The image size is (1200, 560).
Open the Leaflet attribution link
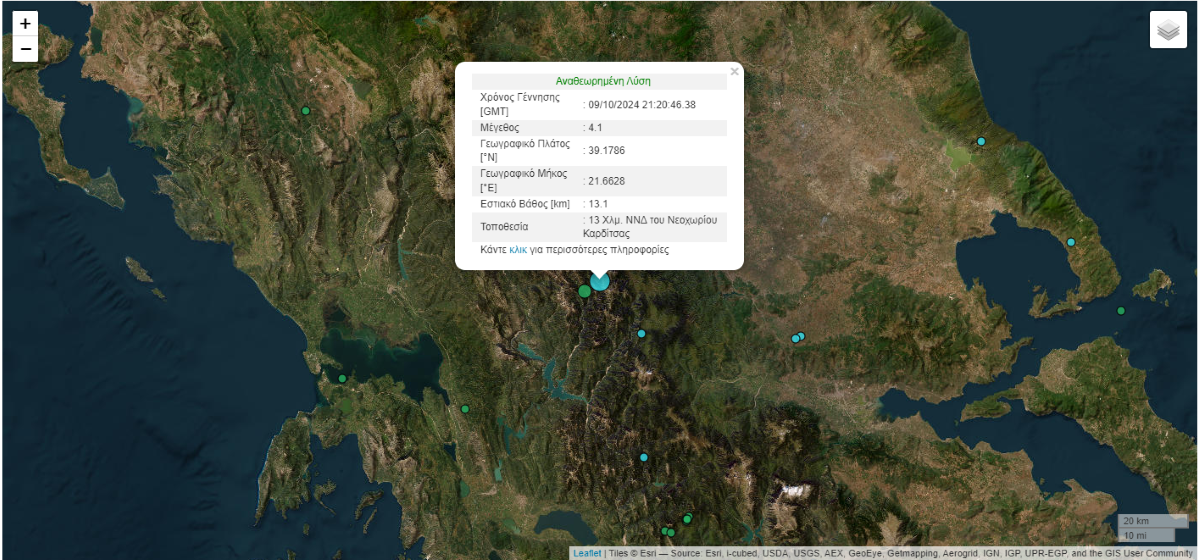click(x=587, y=553)
